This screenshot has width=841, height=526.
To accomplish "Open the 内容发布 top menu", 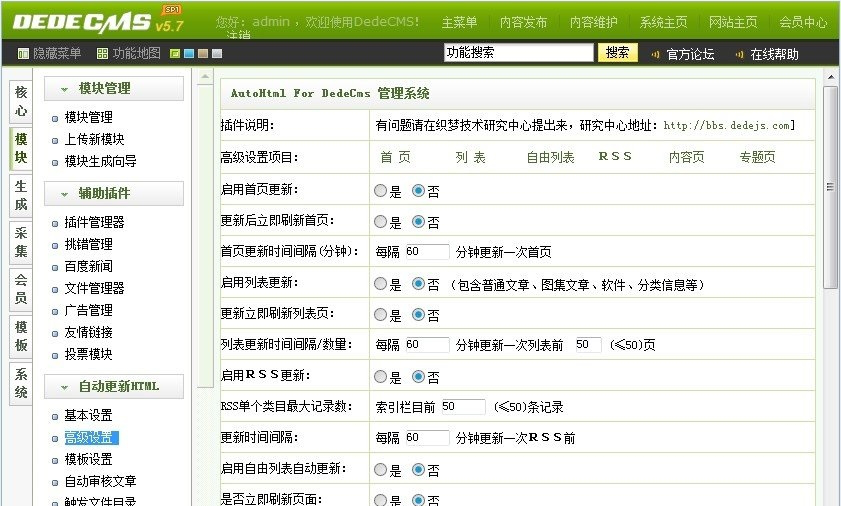I will coord(523,23).
